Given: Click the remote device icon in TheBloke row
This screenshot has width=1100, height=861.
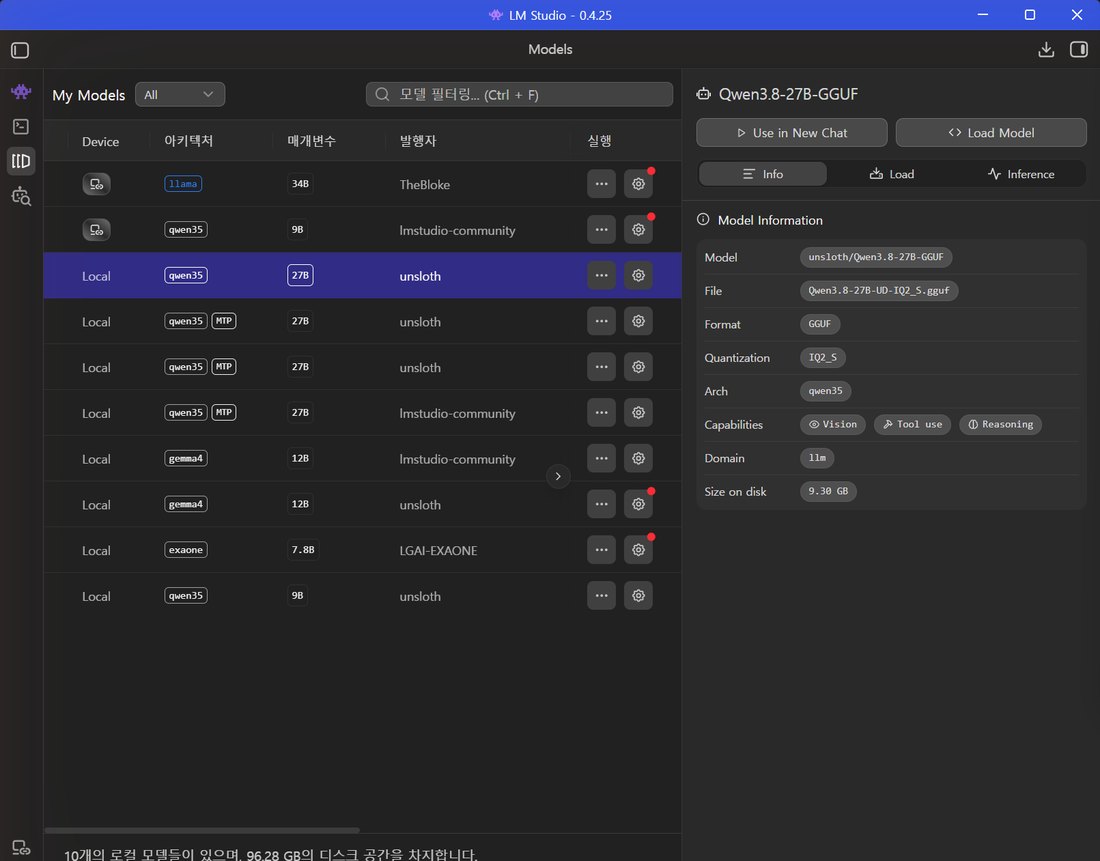Looking at the screenshot, I should [96, 185].
